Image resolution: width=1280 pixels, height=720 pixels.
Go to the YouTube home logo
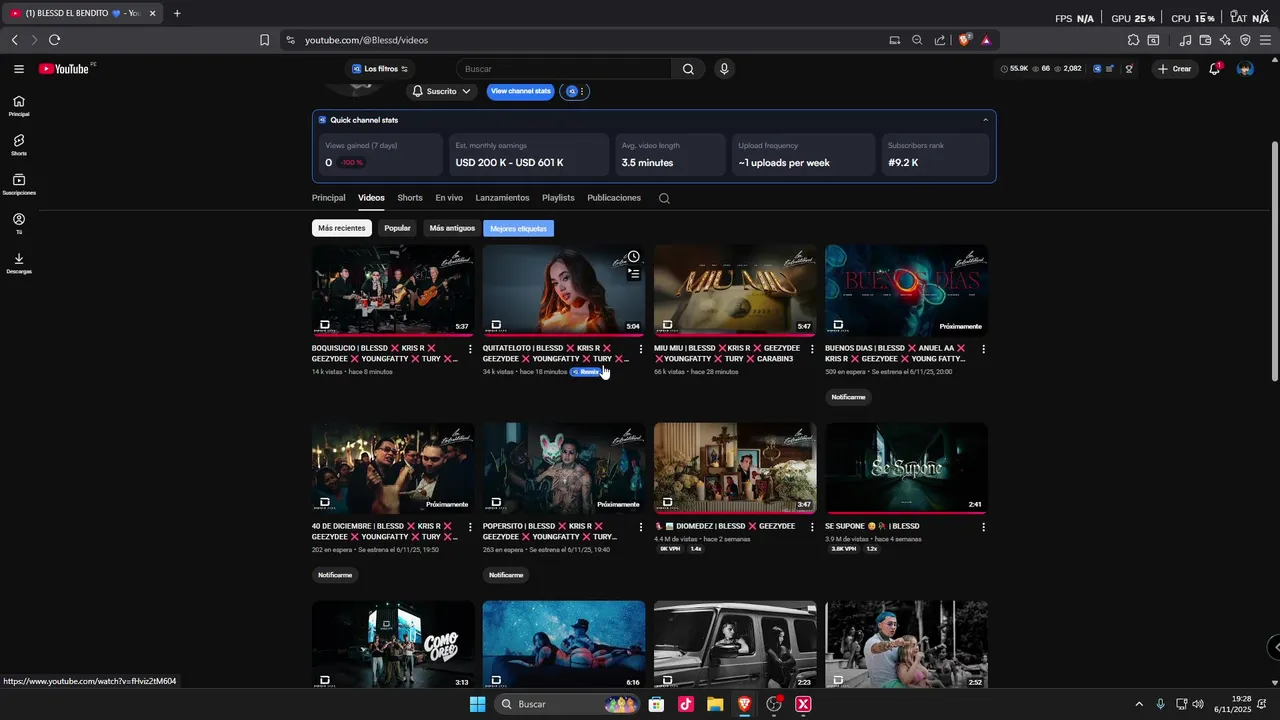[x=66, y=69]
